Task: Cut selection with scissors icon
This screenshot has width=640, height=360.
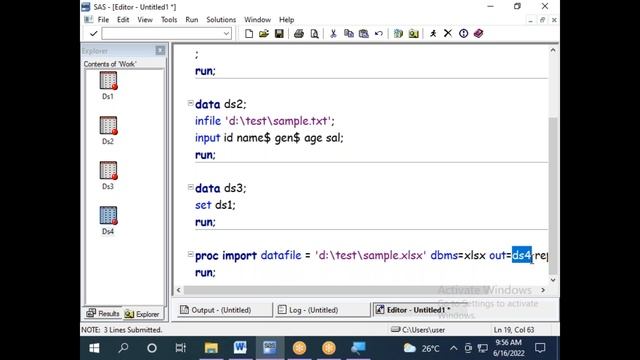Action: point(333,33)
